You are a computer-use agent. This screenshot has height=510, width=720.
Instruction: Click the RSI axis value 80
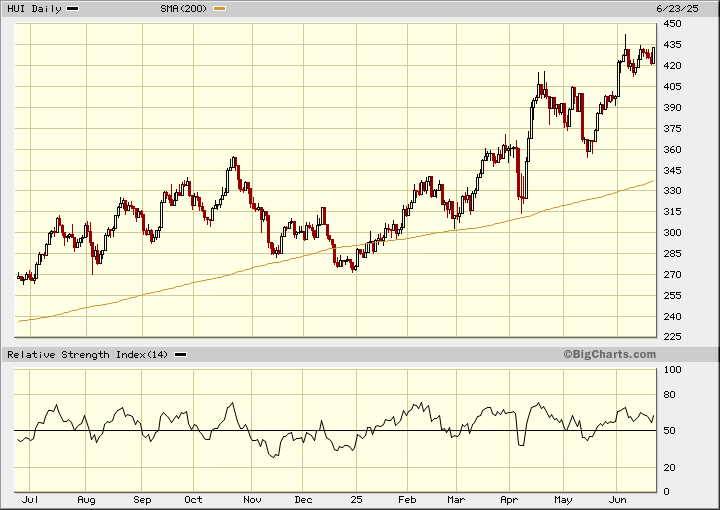pos(669,394)
